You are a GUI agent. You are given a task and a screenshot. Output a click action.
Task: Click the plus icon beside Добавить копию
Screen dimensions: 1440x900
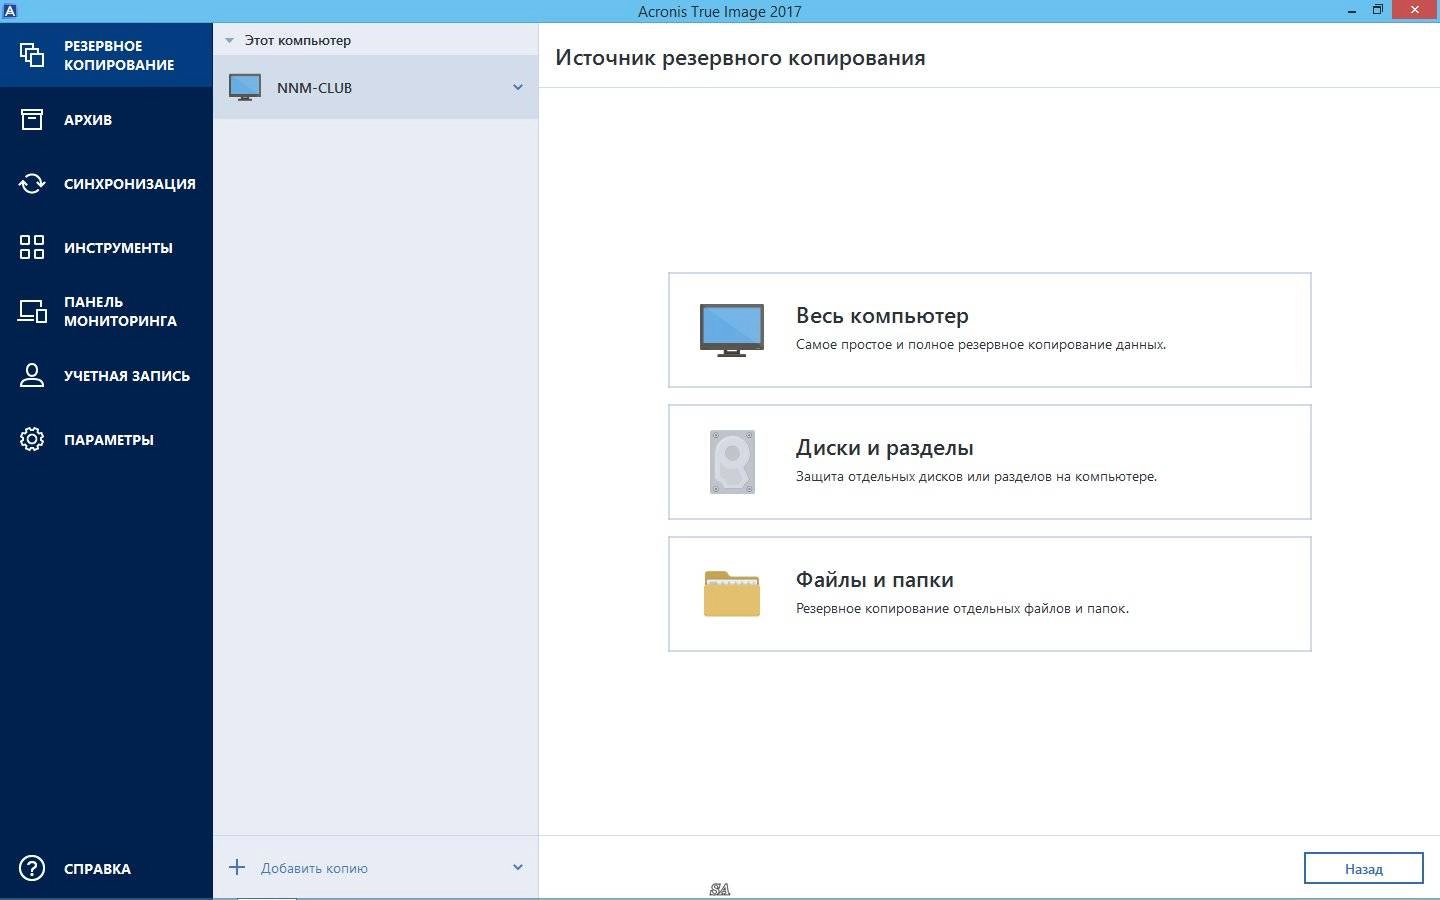click(237, 867)
